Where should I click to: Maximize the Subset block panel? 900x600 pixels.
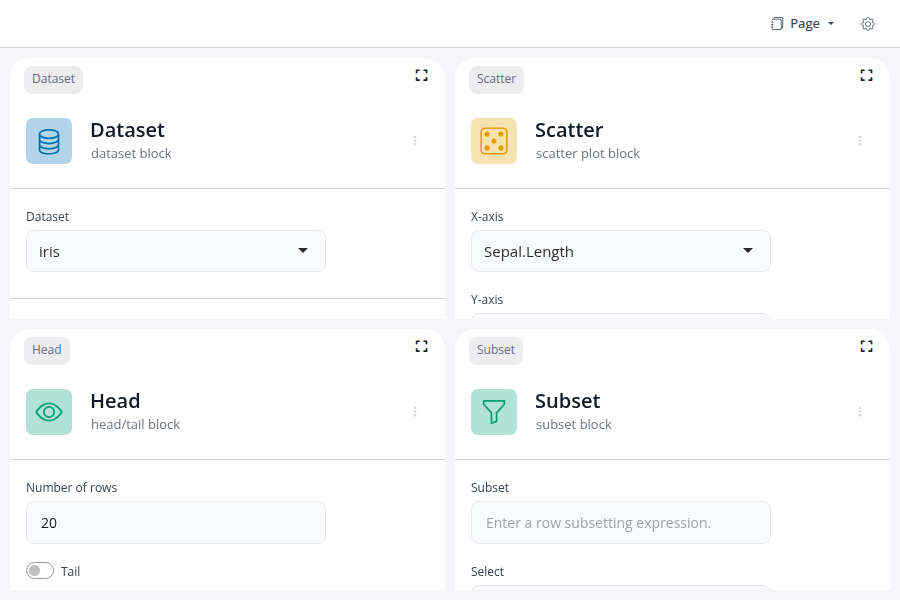tap(866, 346)
